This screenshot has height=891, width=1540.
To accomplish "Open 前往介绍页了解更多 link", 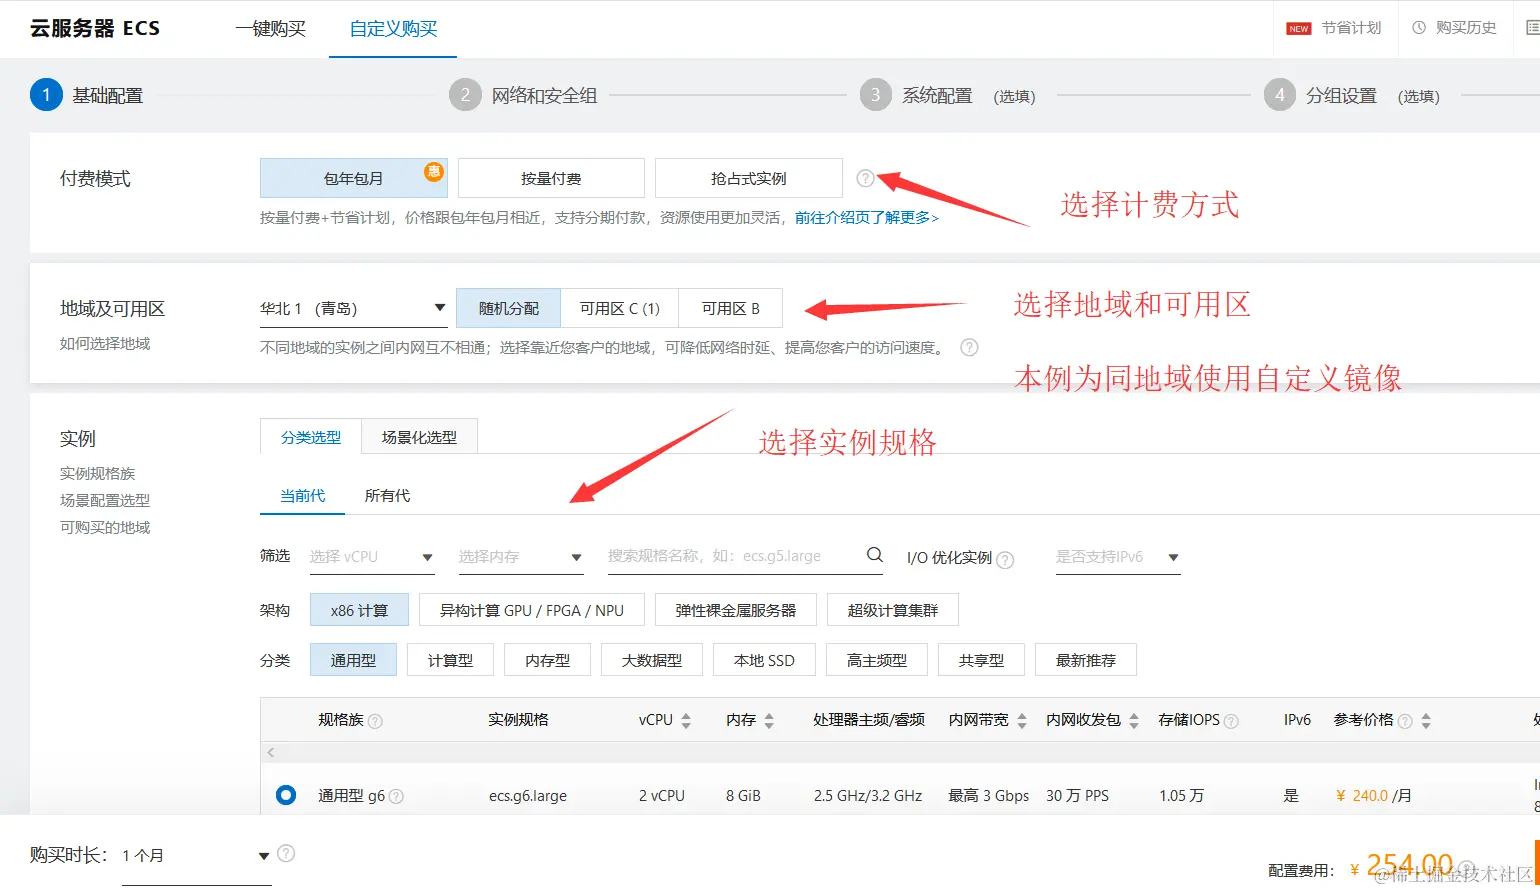I will [867, 217].
